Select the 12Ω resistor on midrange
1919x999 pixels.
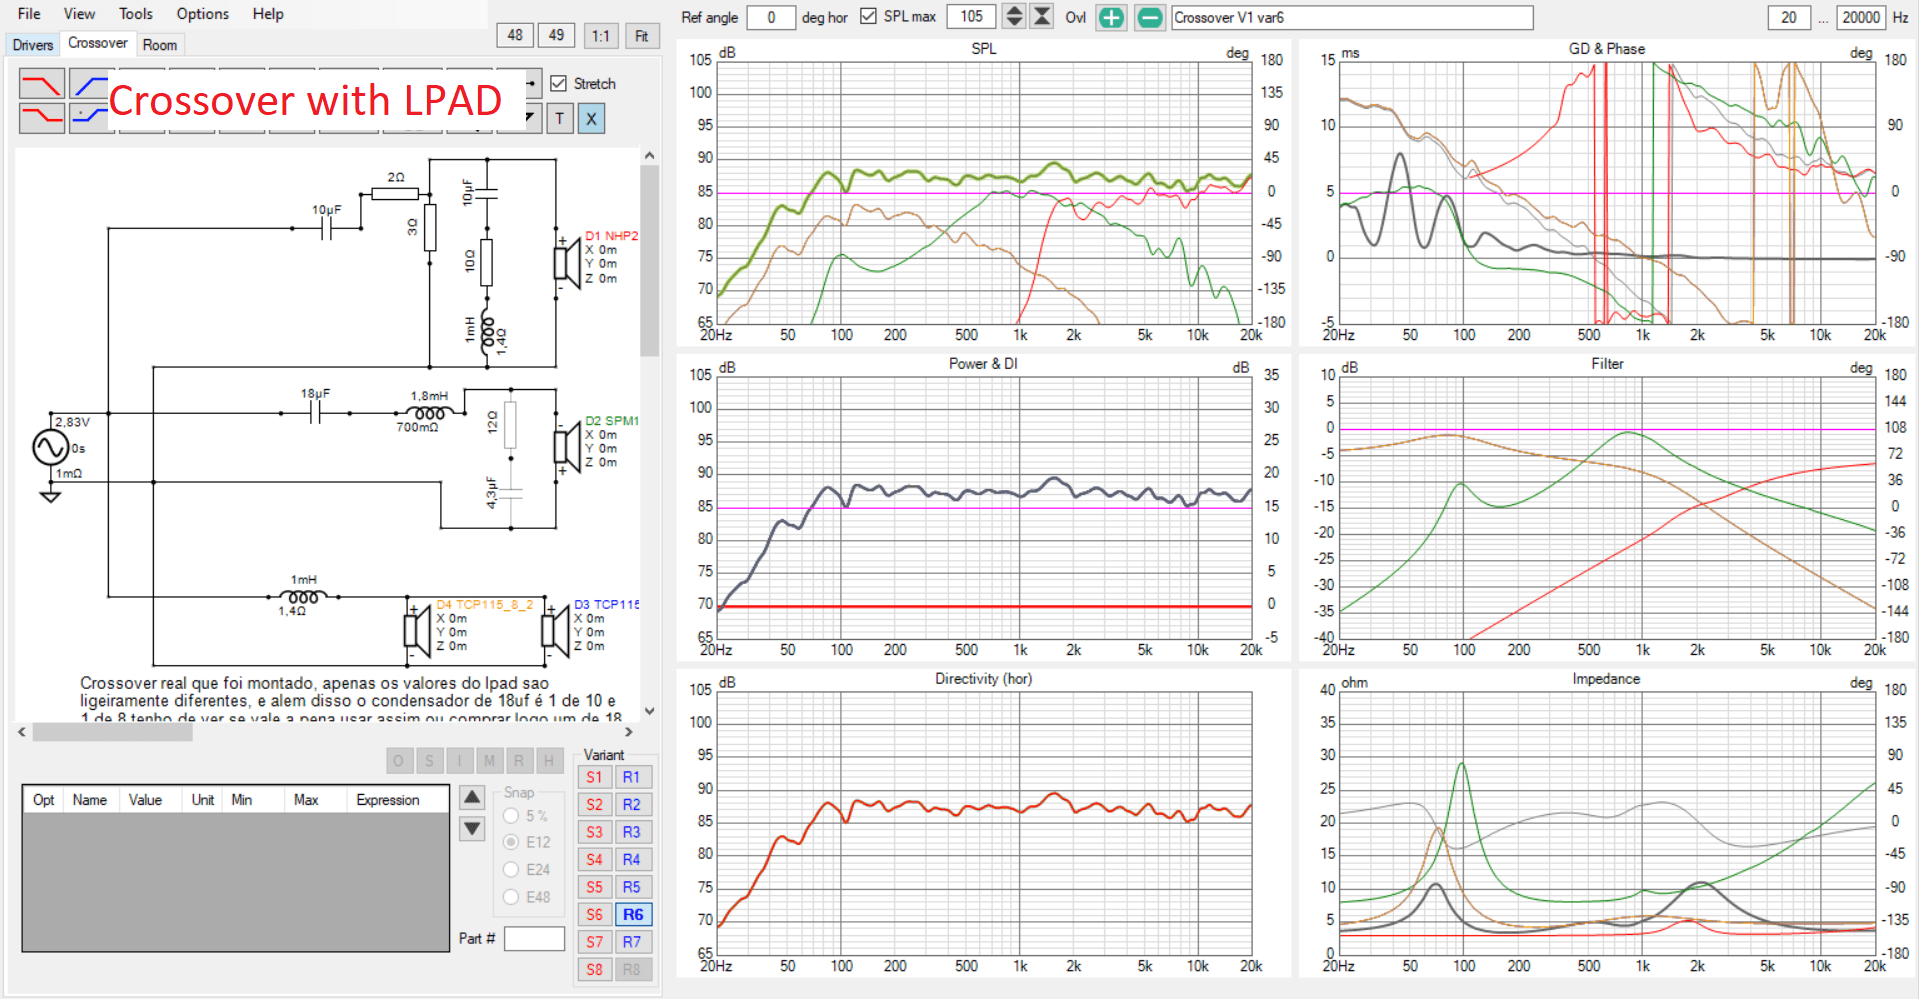[510, 425]
